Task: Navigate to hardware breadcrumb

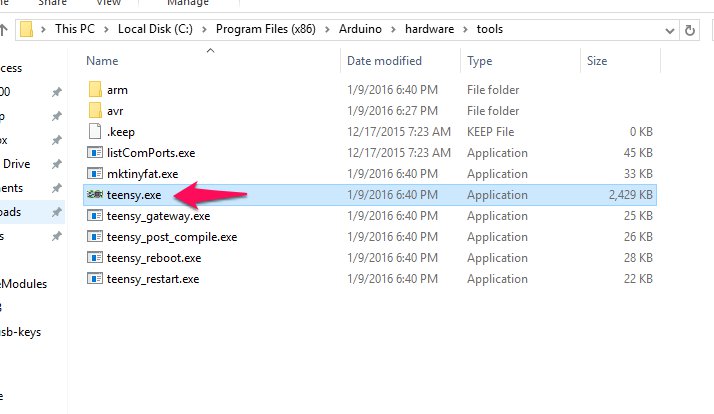Action: pos(429,29)
